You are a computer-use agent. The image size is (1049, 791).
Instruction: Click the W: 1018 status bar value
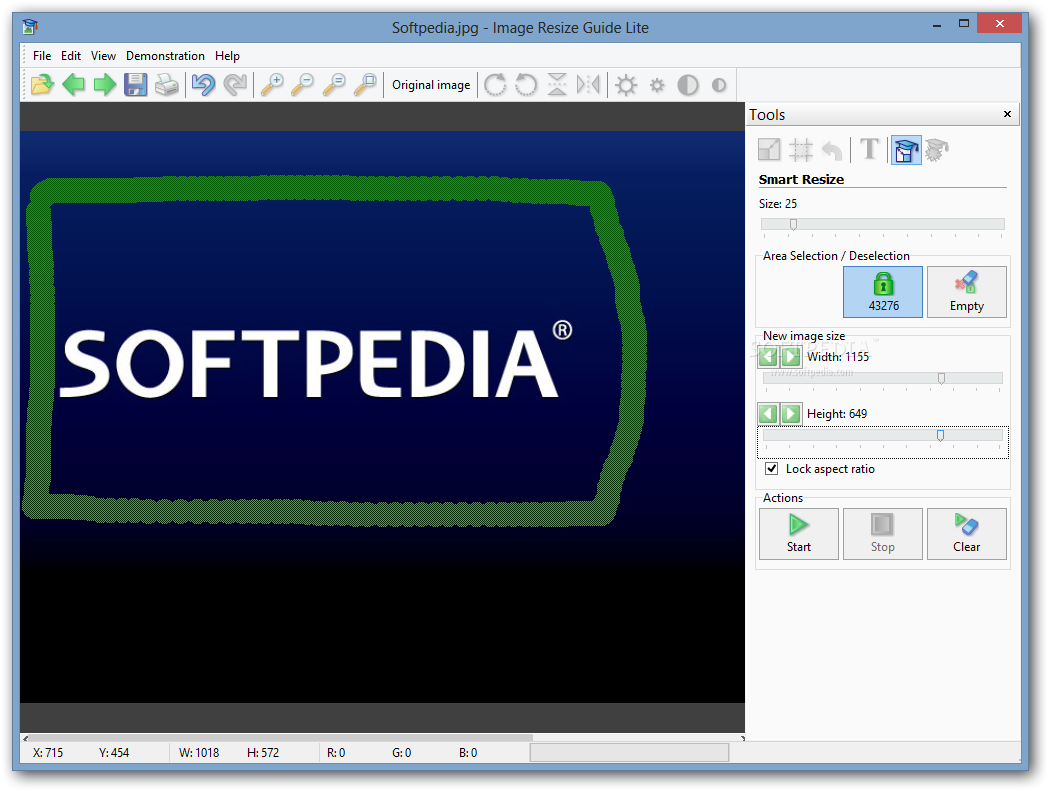tap(199, 753)
